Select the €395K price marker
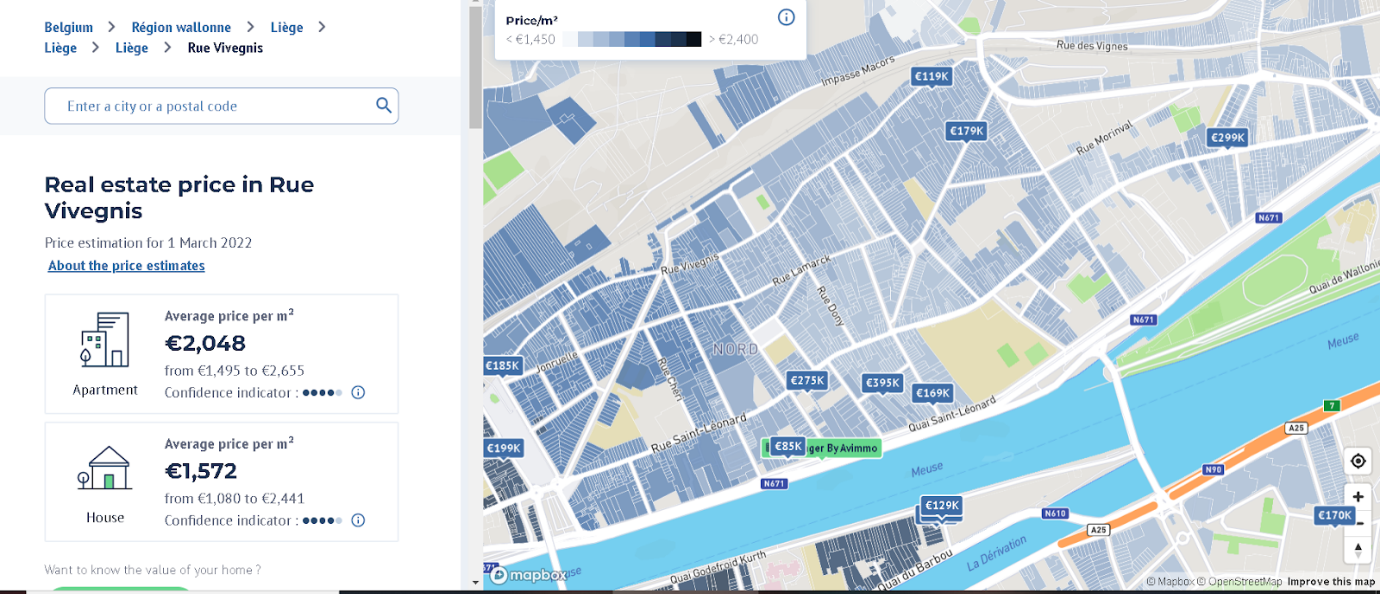The image size is (1380, 594). coord(883,383)
